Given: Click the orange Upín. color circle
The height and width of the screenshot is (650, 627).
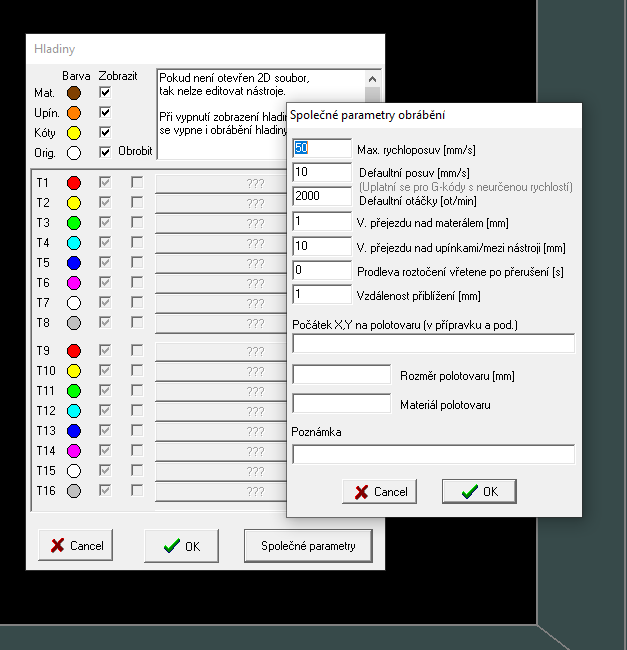Looking at the screenshot, I should coord(73,113).
